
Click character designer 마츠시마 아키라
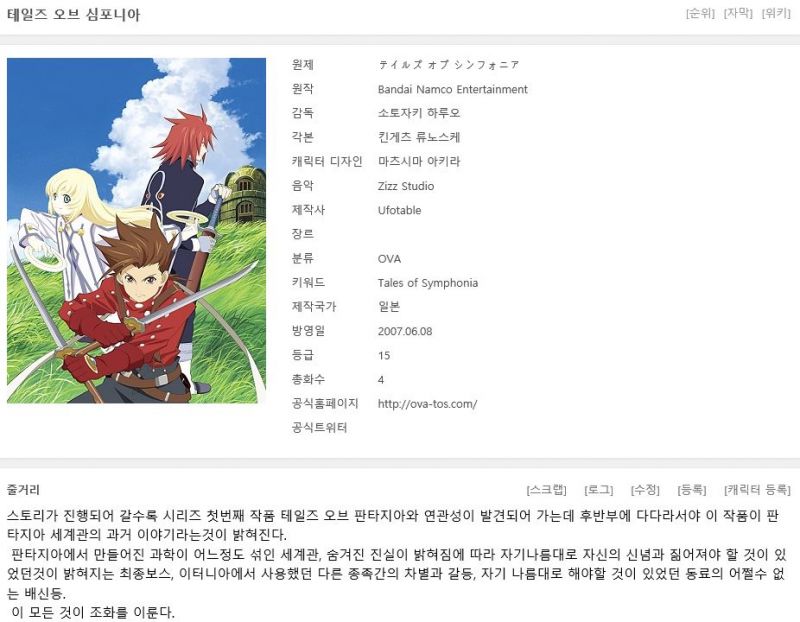point(419,162)
